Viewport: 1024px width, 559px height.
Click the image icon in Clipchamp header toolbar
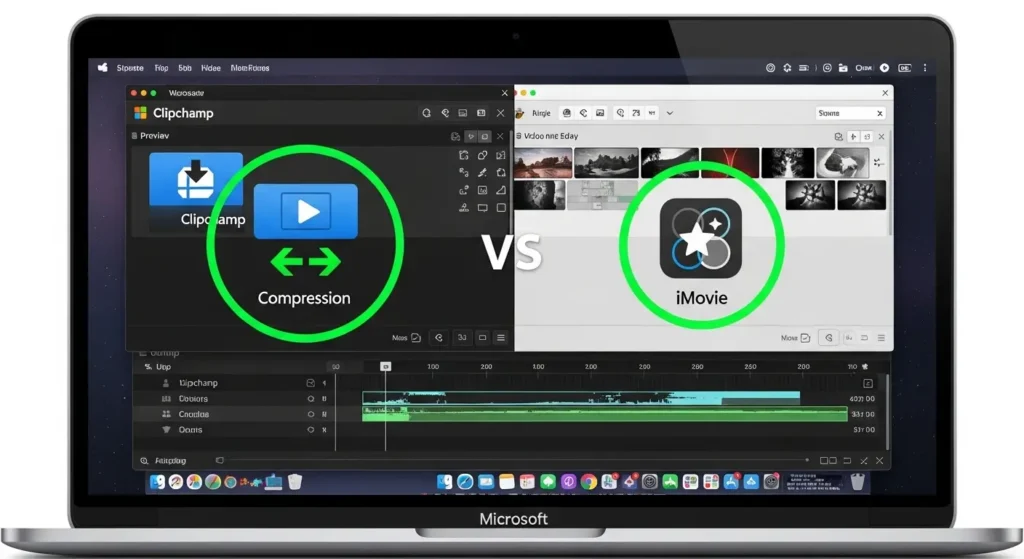point(462,113)
